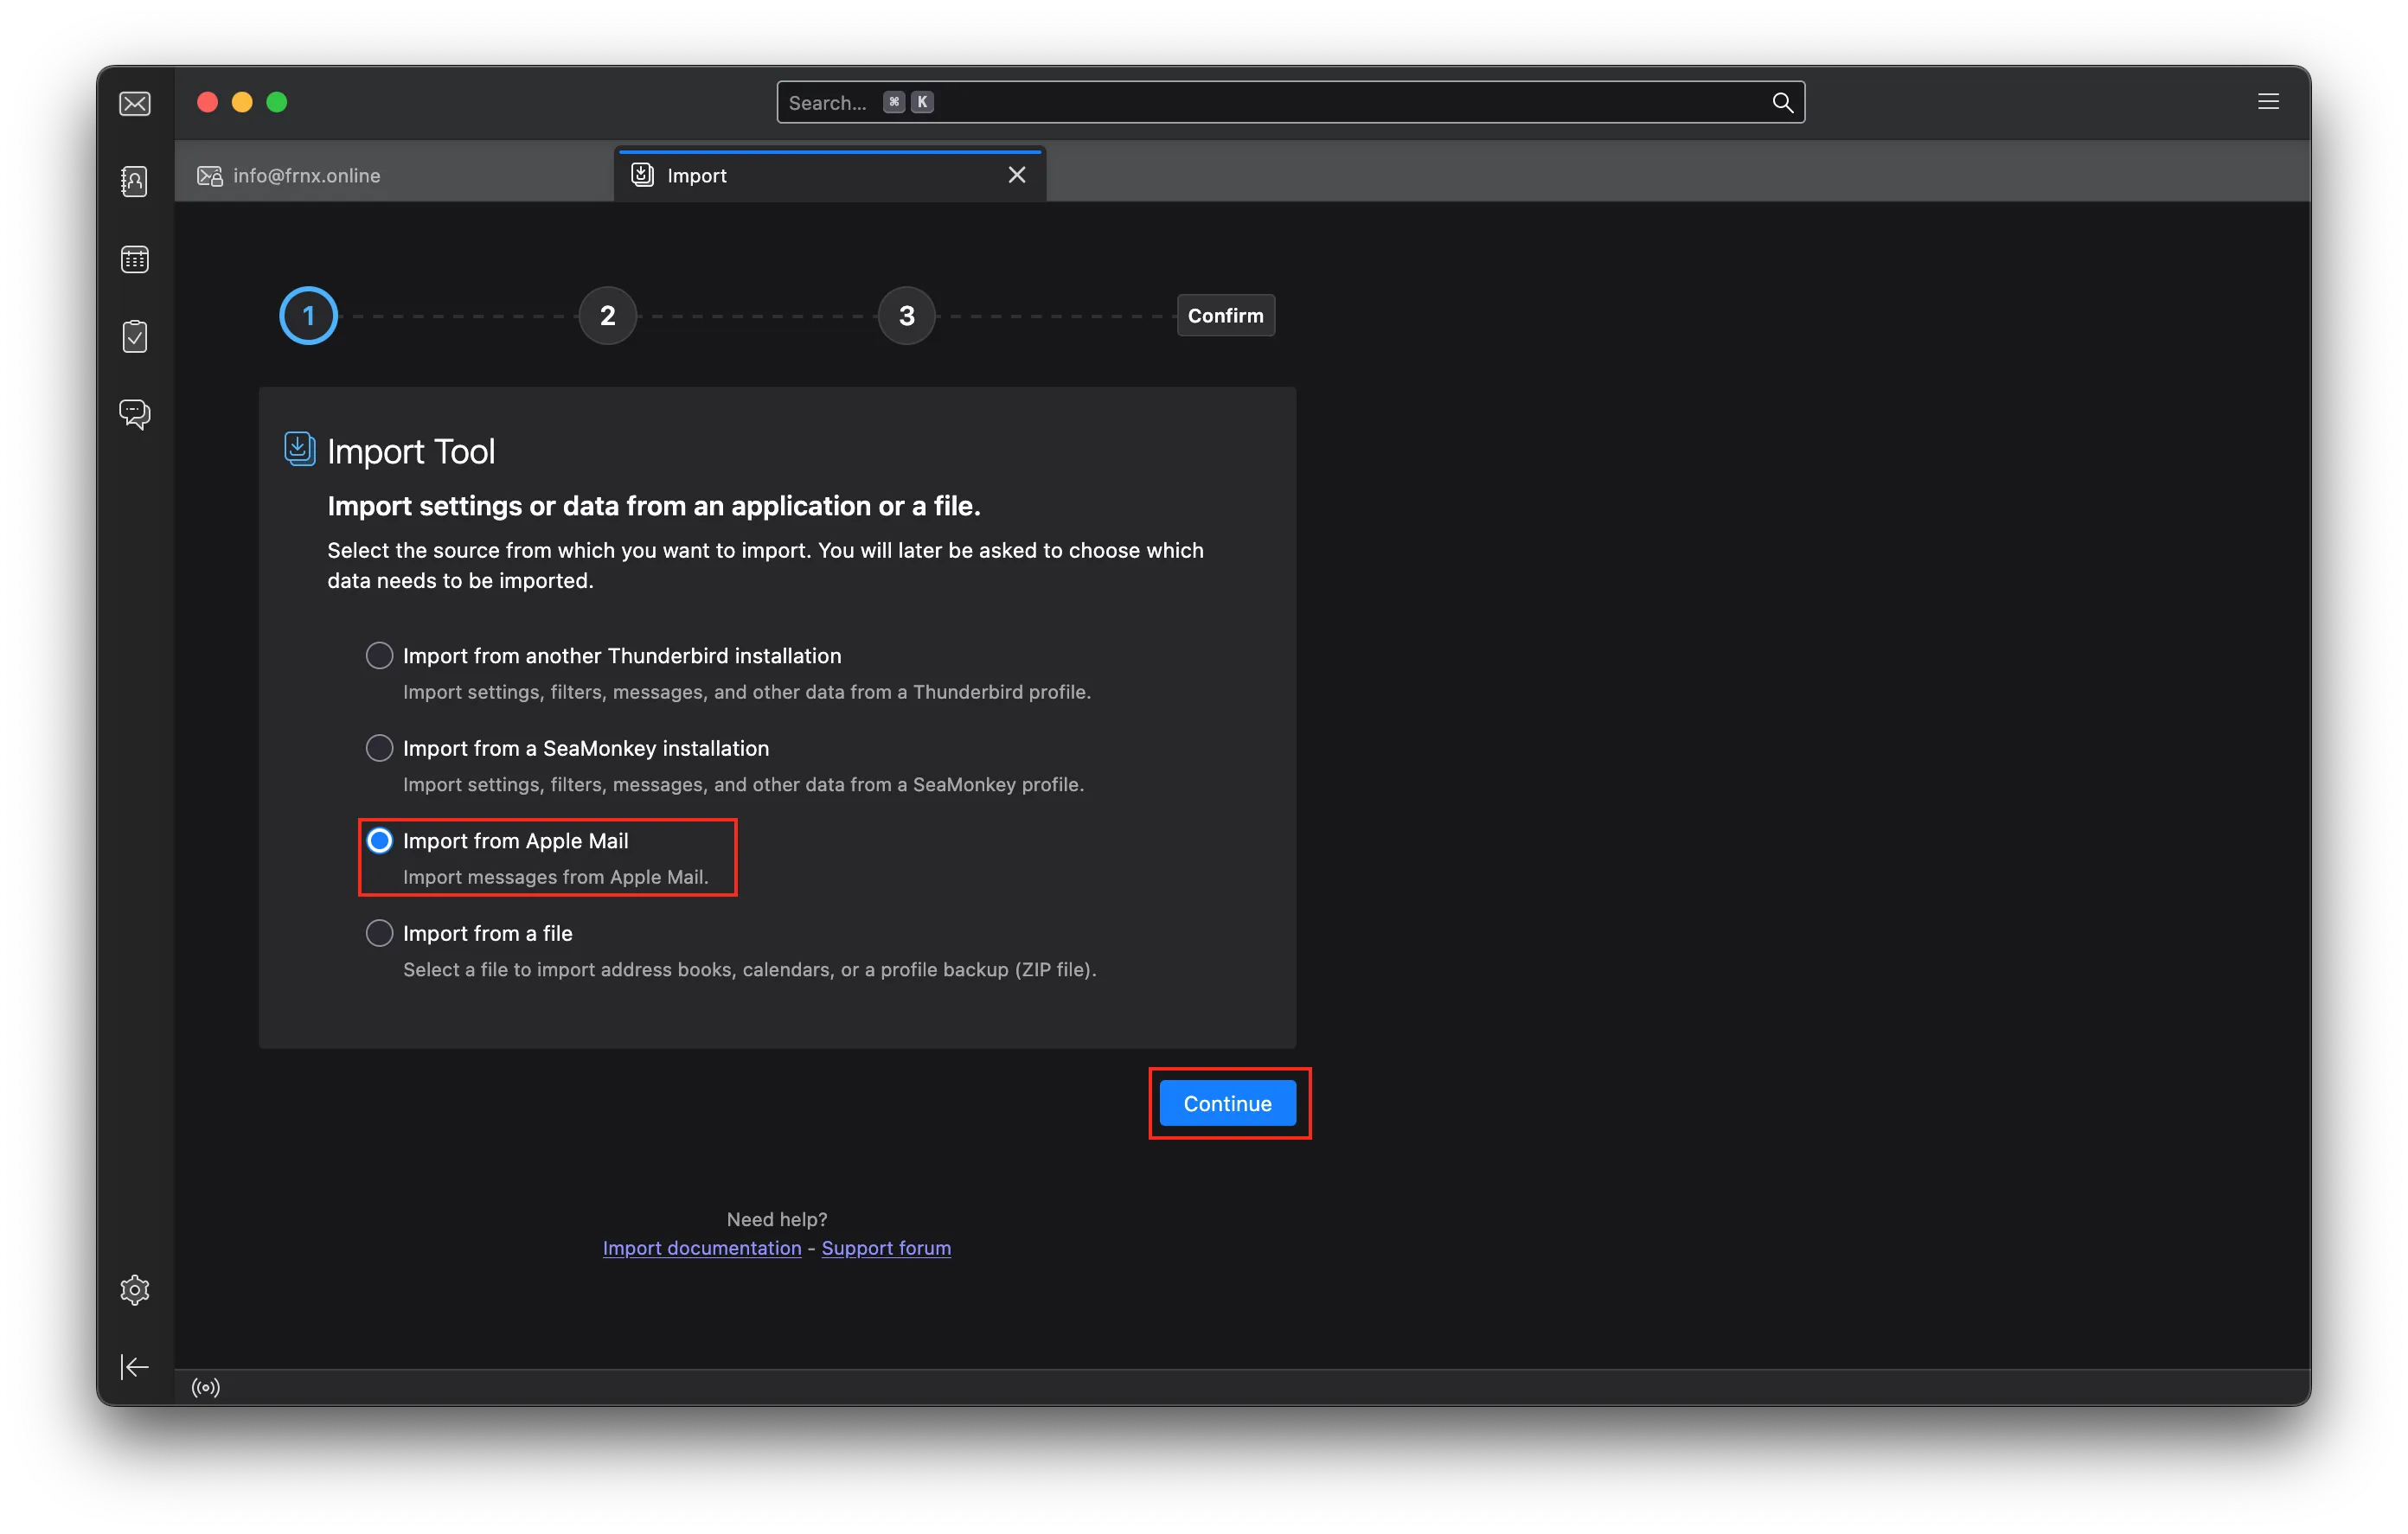This screenshot has width=2408, height=1534.
Task: Open the Address Book sidebar icon
Action: [134, 181]
